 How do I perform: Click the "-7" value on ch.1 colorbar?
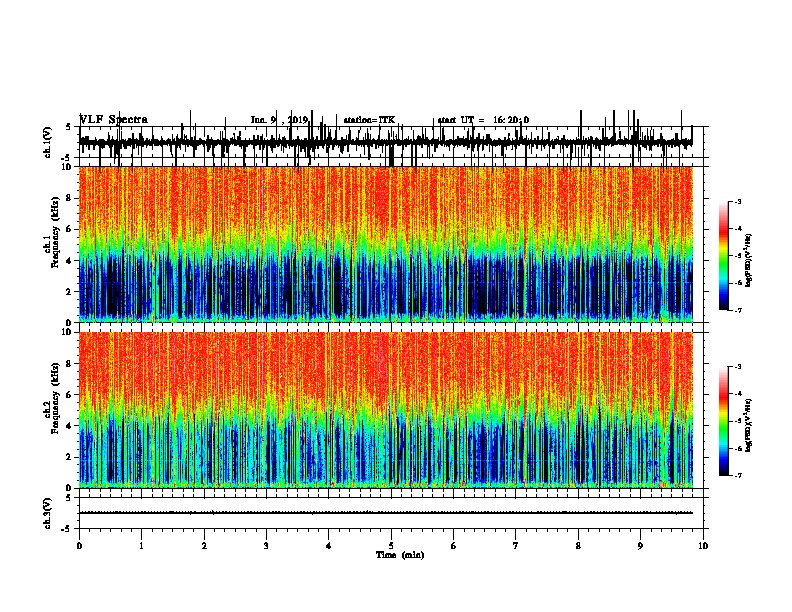click(x=738, y=310)
